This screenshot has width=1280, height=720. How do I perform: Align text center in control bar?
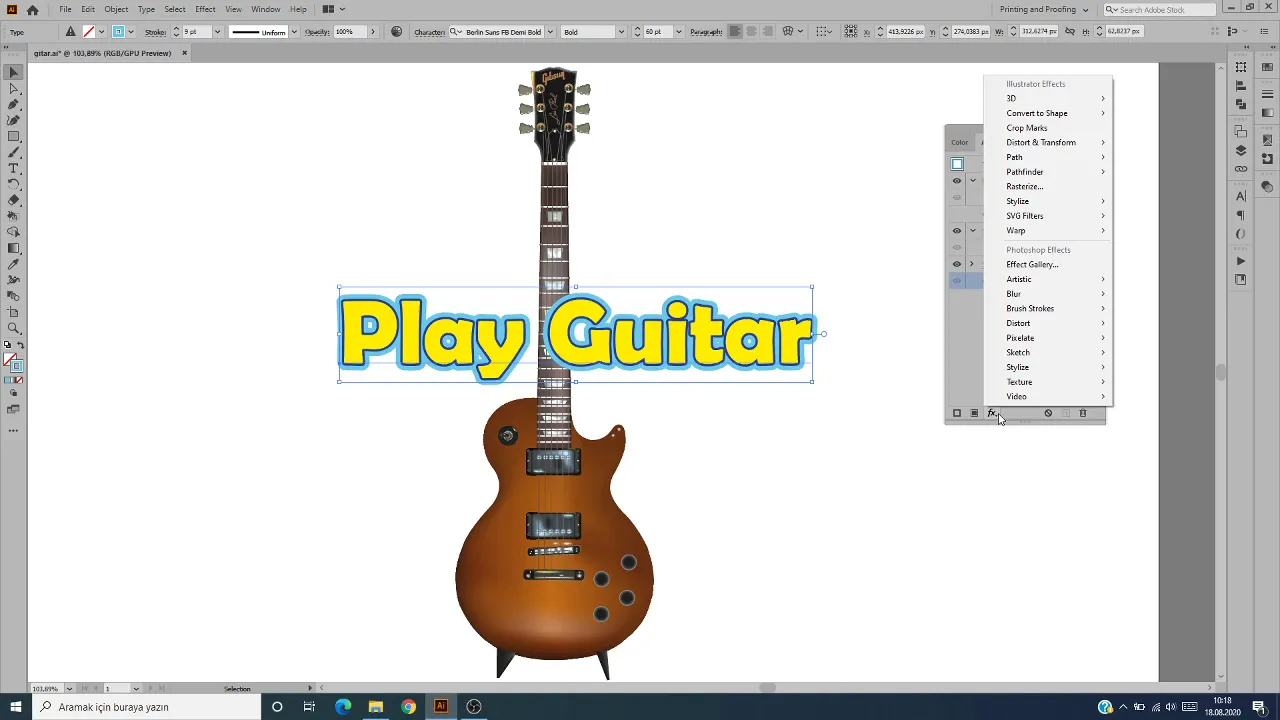751,32
